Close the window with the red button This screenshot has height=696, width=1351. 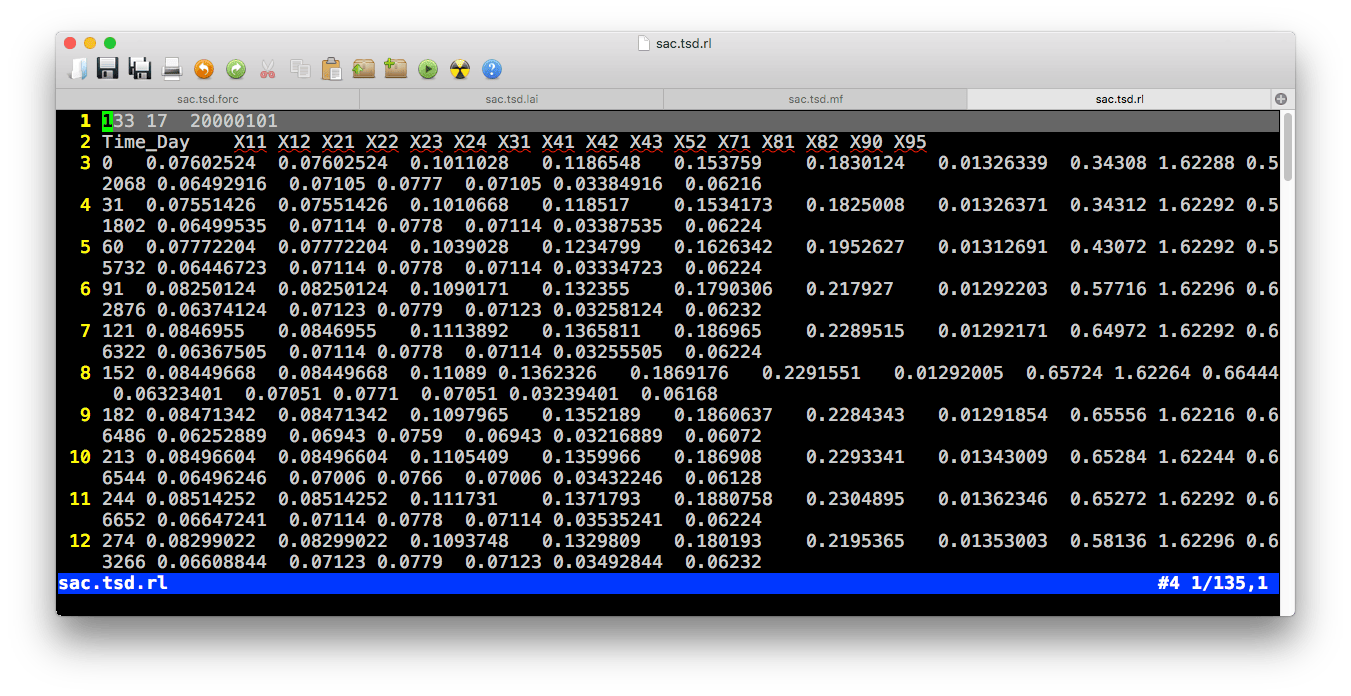point(70,43)
